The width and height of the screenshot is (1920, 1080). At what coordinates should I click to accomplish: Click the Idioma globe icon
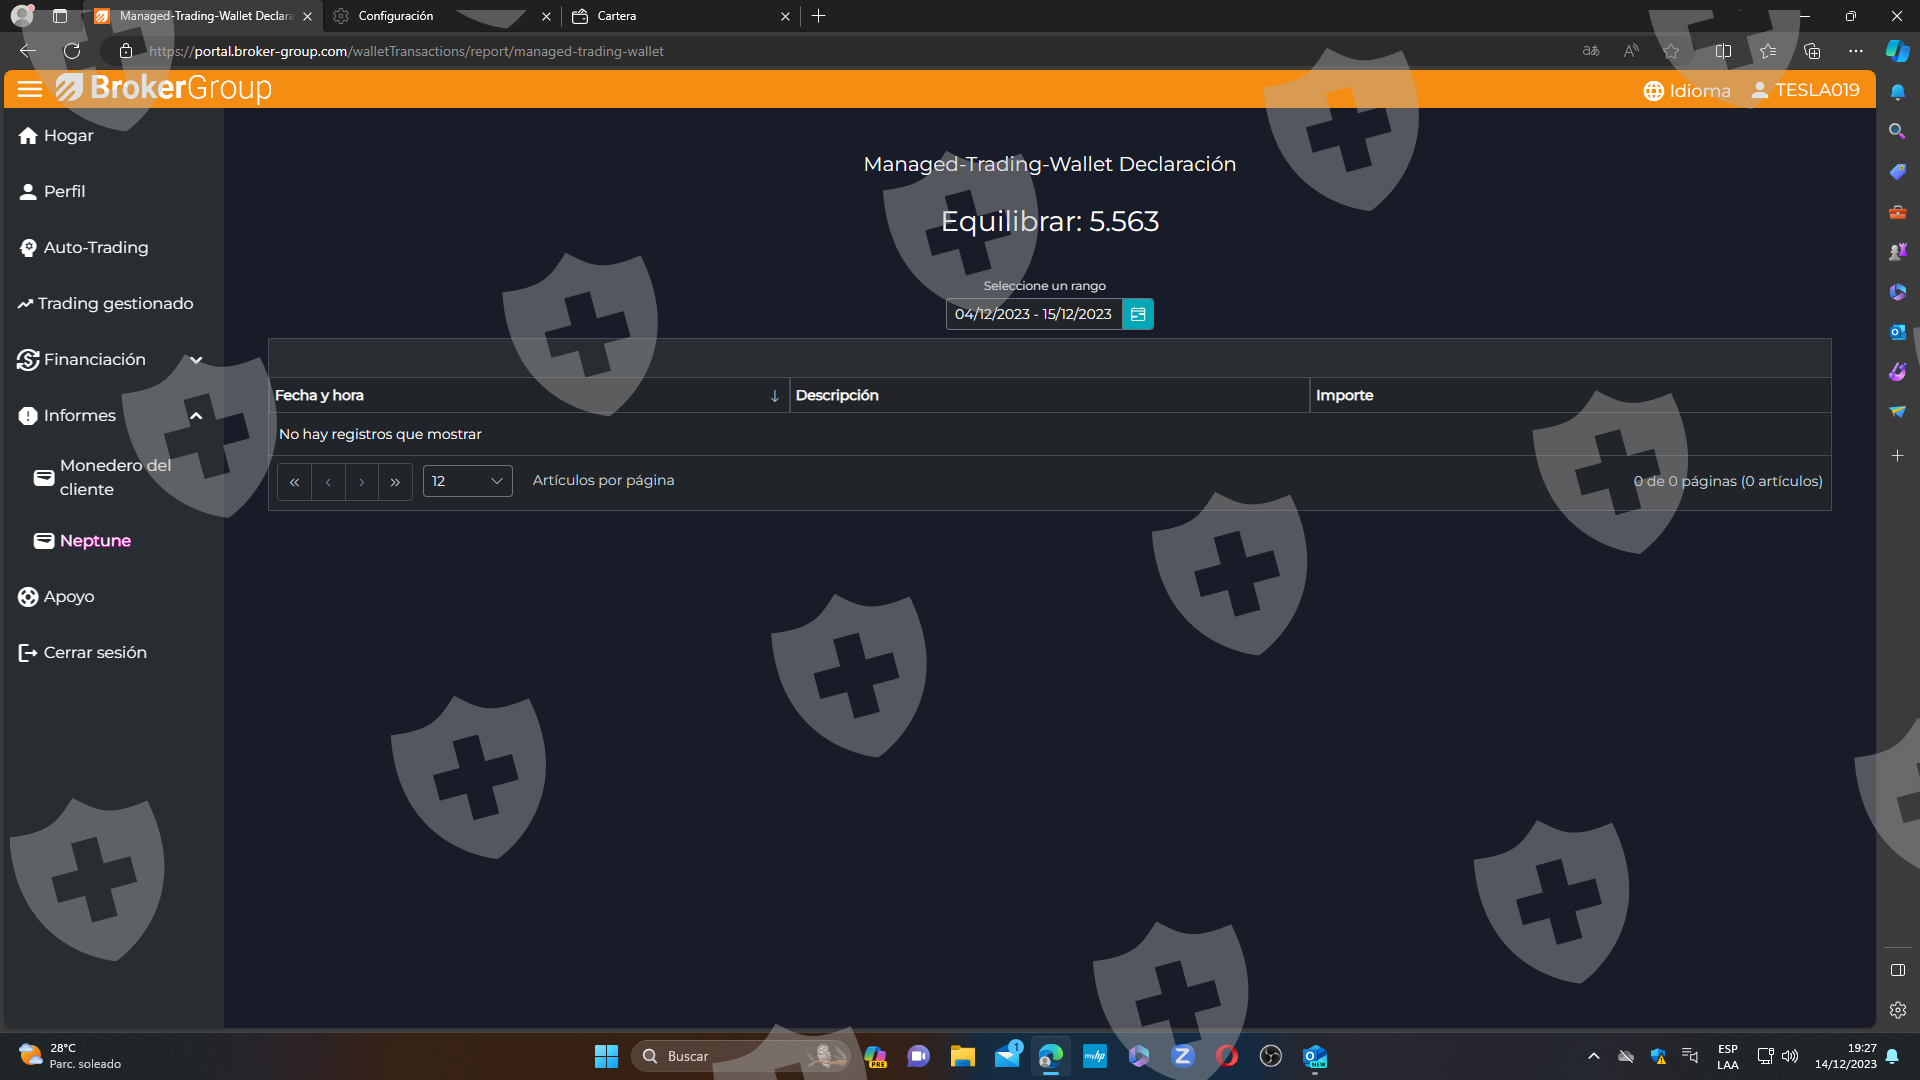coord(1653,91)
